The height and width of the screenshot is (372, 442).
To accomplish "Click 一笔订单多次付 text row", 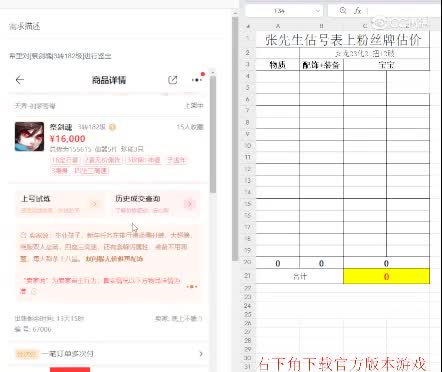I will click(x=67, y=354).
